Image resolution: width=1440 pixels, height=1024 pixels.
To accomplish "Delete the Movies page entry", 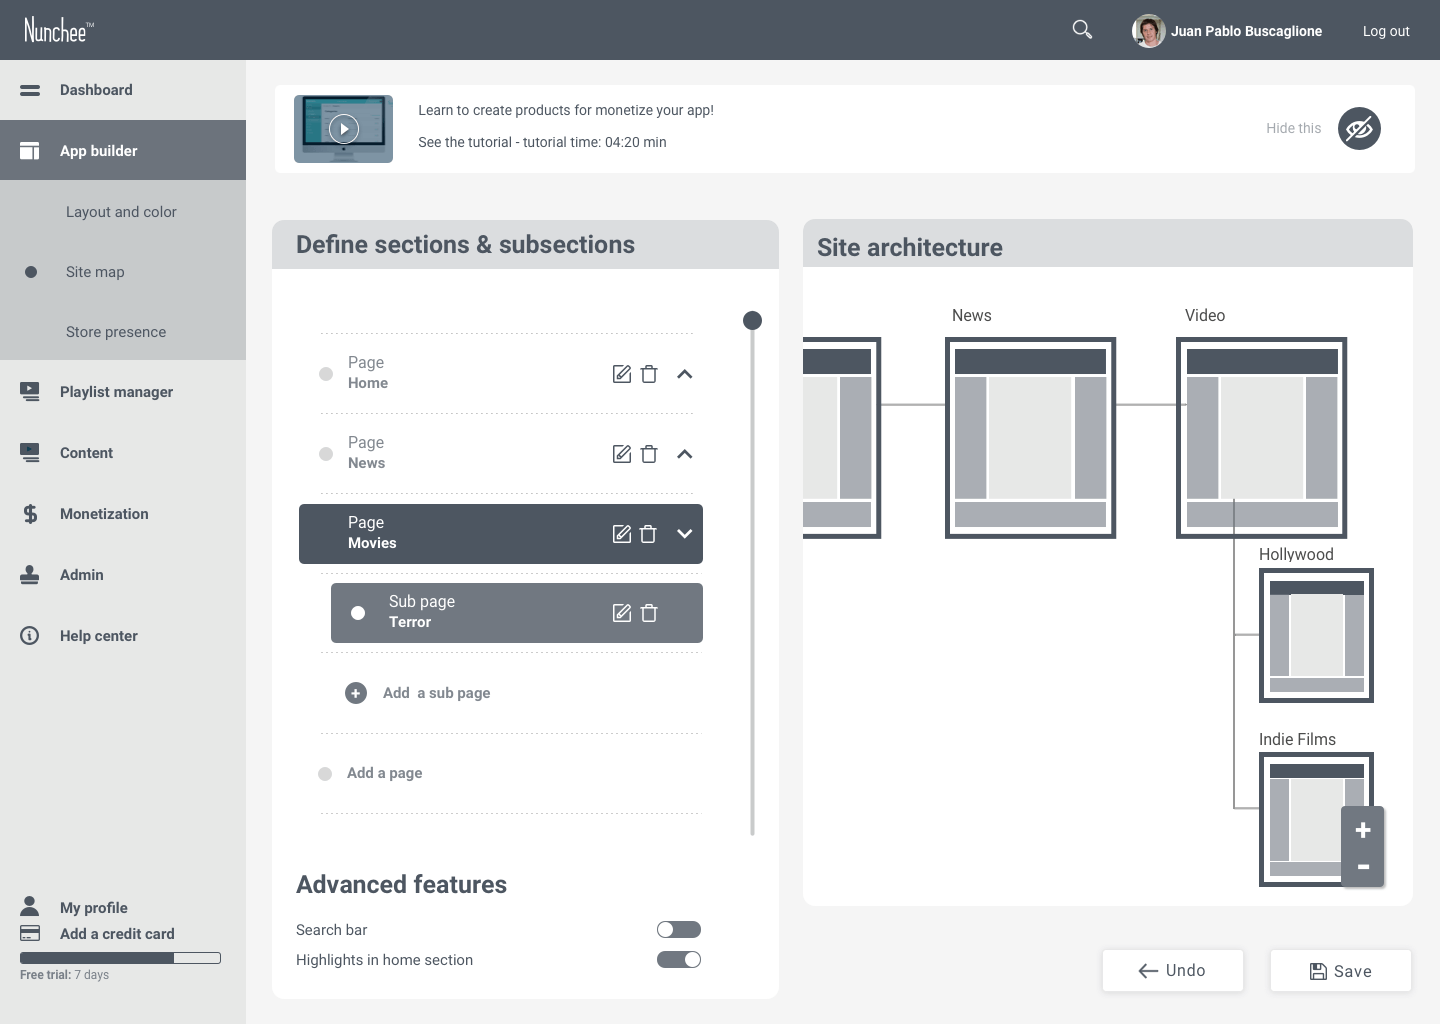I will pyautogui.click(x=648, y=534).
